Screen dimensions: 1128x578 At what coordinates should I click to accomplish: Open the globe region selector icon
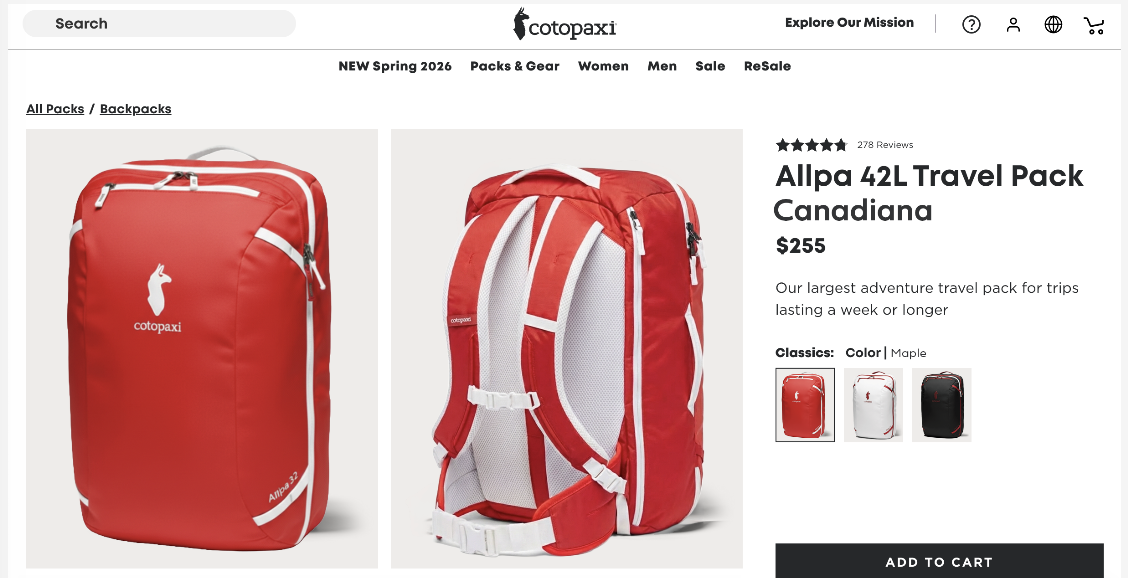coord(1053,24)
